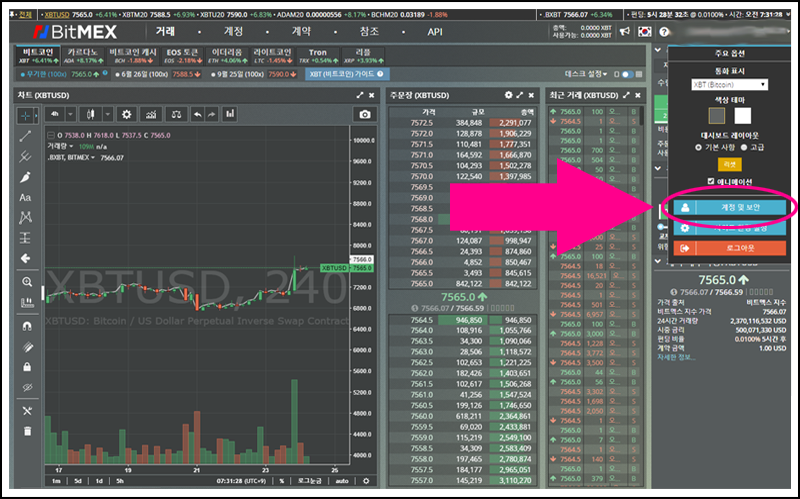Open the 자세한 정보 link
The height and width of the screenshot is (499, 800).
(676, 357)
